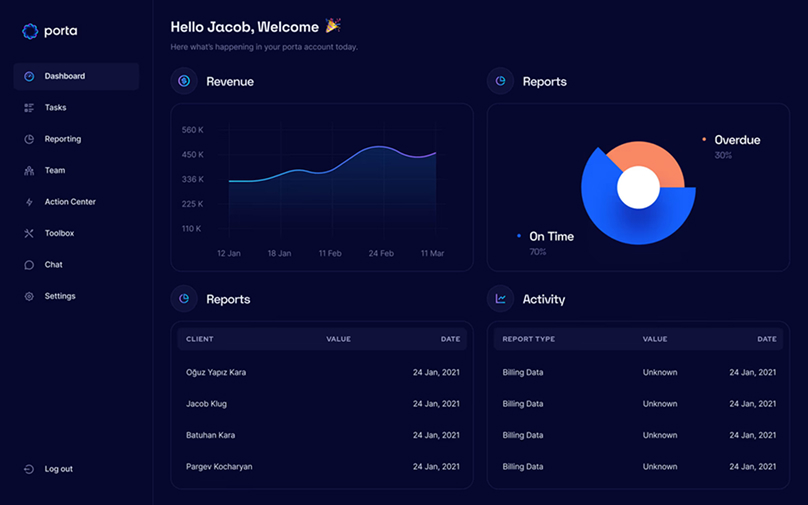Click the Reporting pie icon in sidebar
This screenshot has width=808, height=505.
coord(29,139)
